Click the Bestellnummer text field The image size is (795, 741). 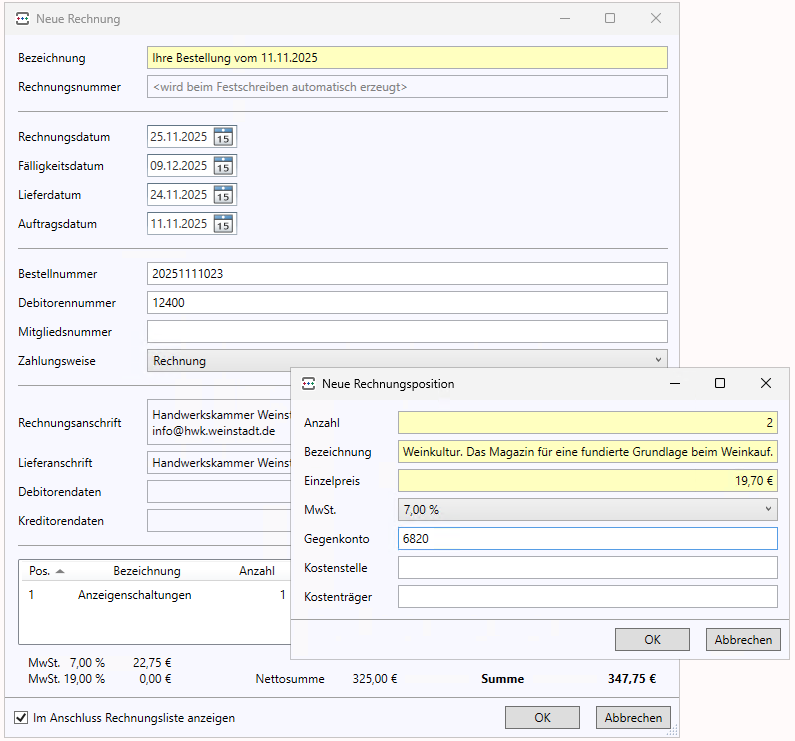(406, 273)
